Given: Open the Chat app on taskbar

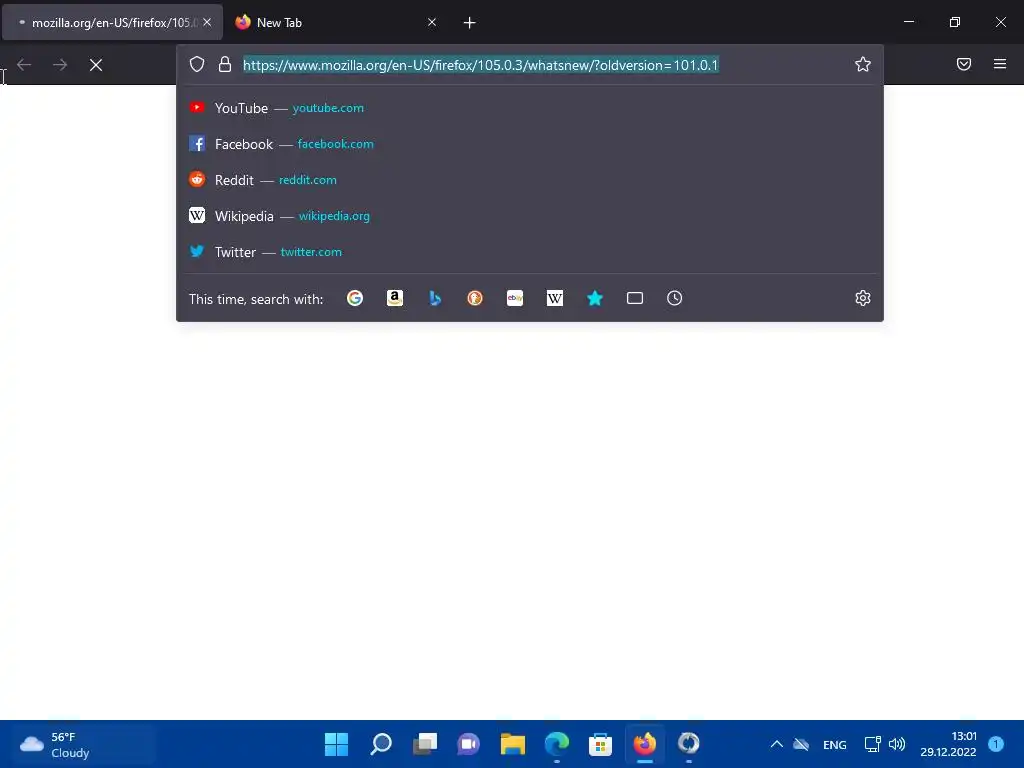Looking at the screenshot, I should [468, 744].
